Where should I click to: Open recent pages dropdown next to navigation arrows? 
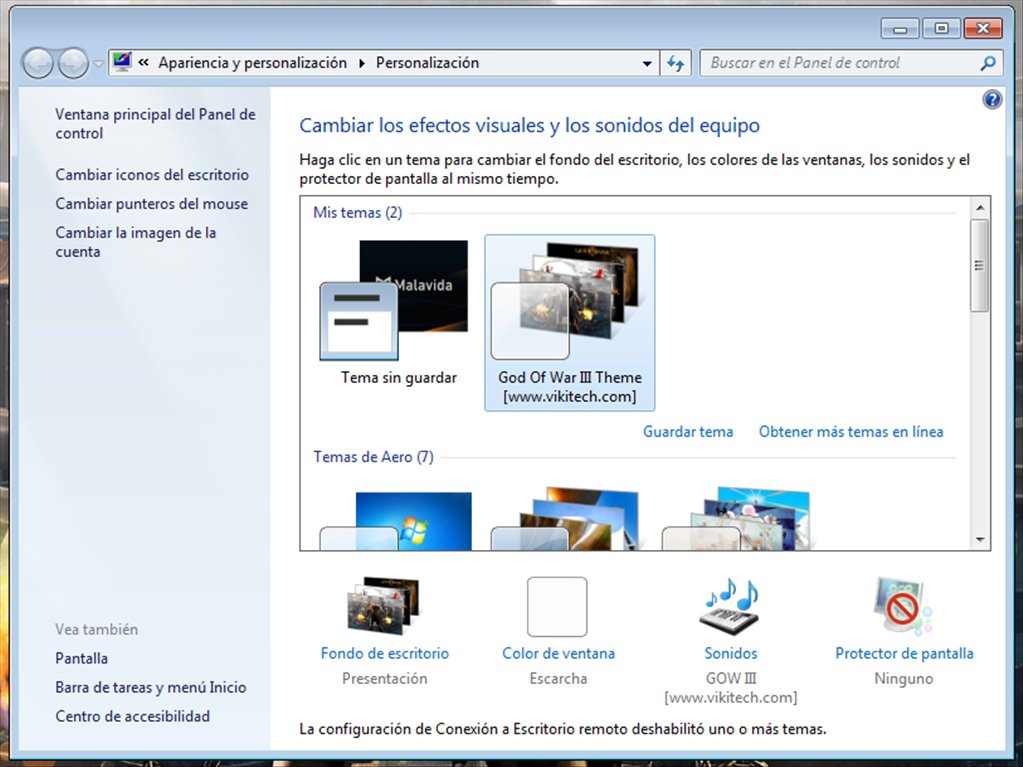point(99,63)
